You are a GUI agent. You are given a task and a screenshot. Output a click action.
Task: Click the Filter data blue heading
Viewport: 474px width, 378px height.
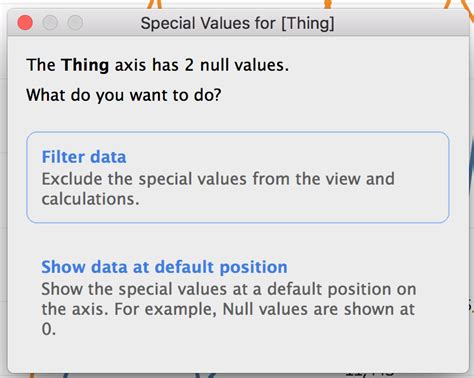tap(84, 157)
